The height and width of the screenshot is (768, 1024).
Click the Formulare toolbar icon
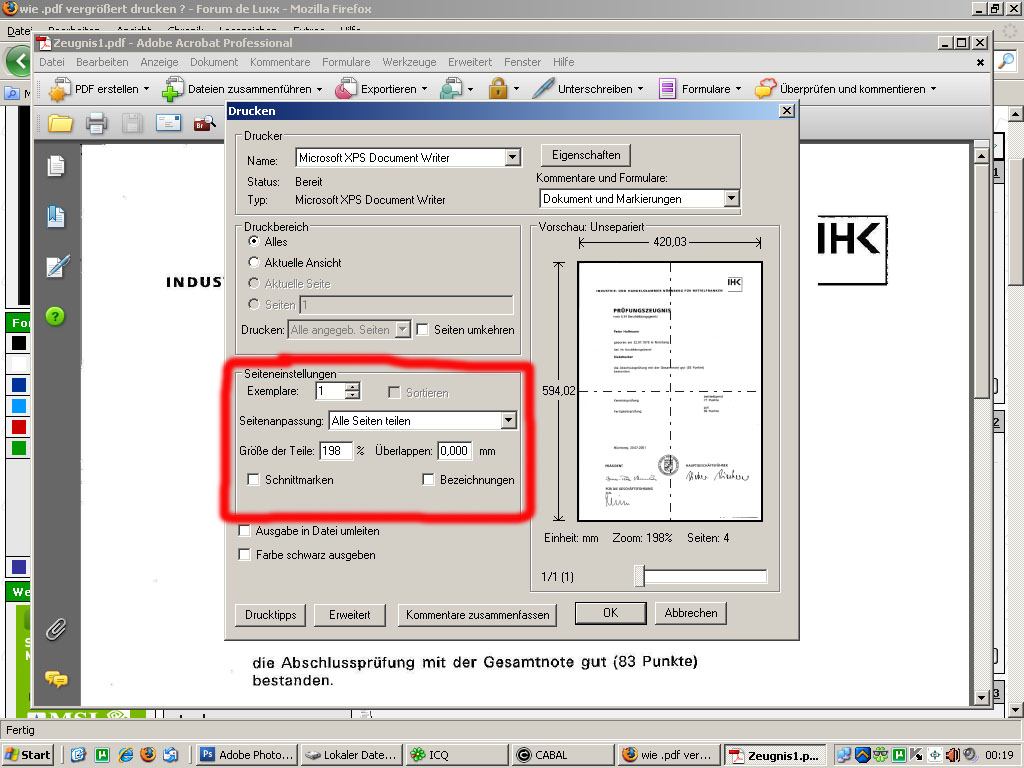pyautogui.click(x=667, y=89)
